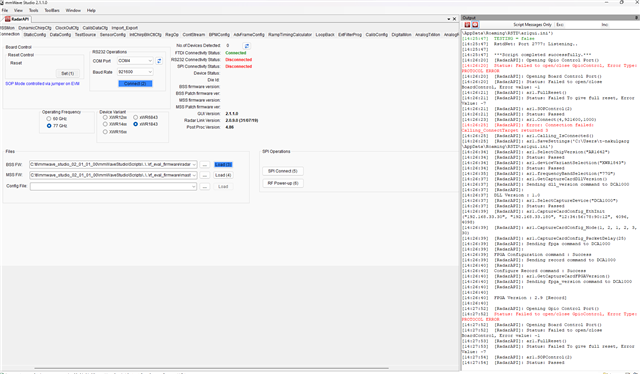Refresh the number of devices detected
Viewport: 640px width, 374px height.
247,46
